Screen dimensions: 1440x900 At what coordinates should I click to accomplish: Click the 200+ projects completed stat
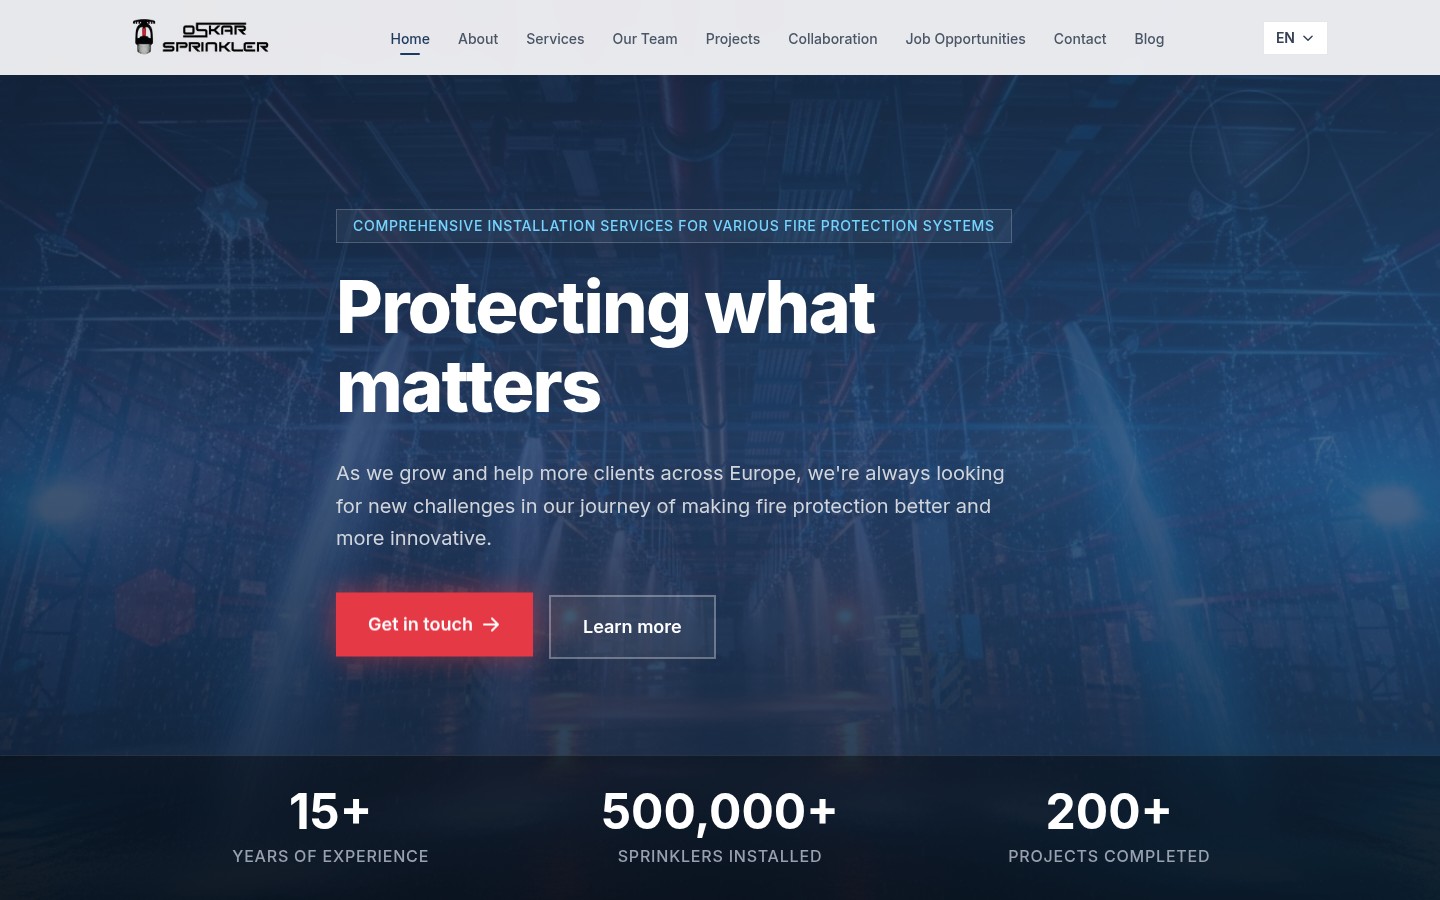1108,826
